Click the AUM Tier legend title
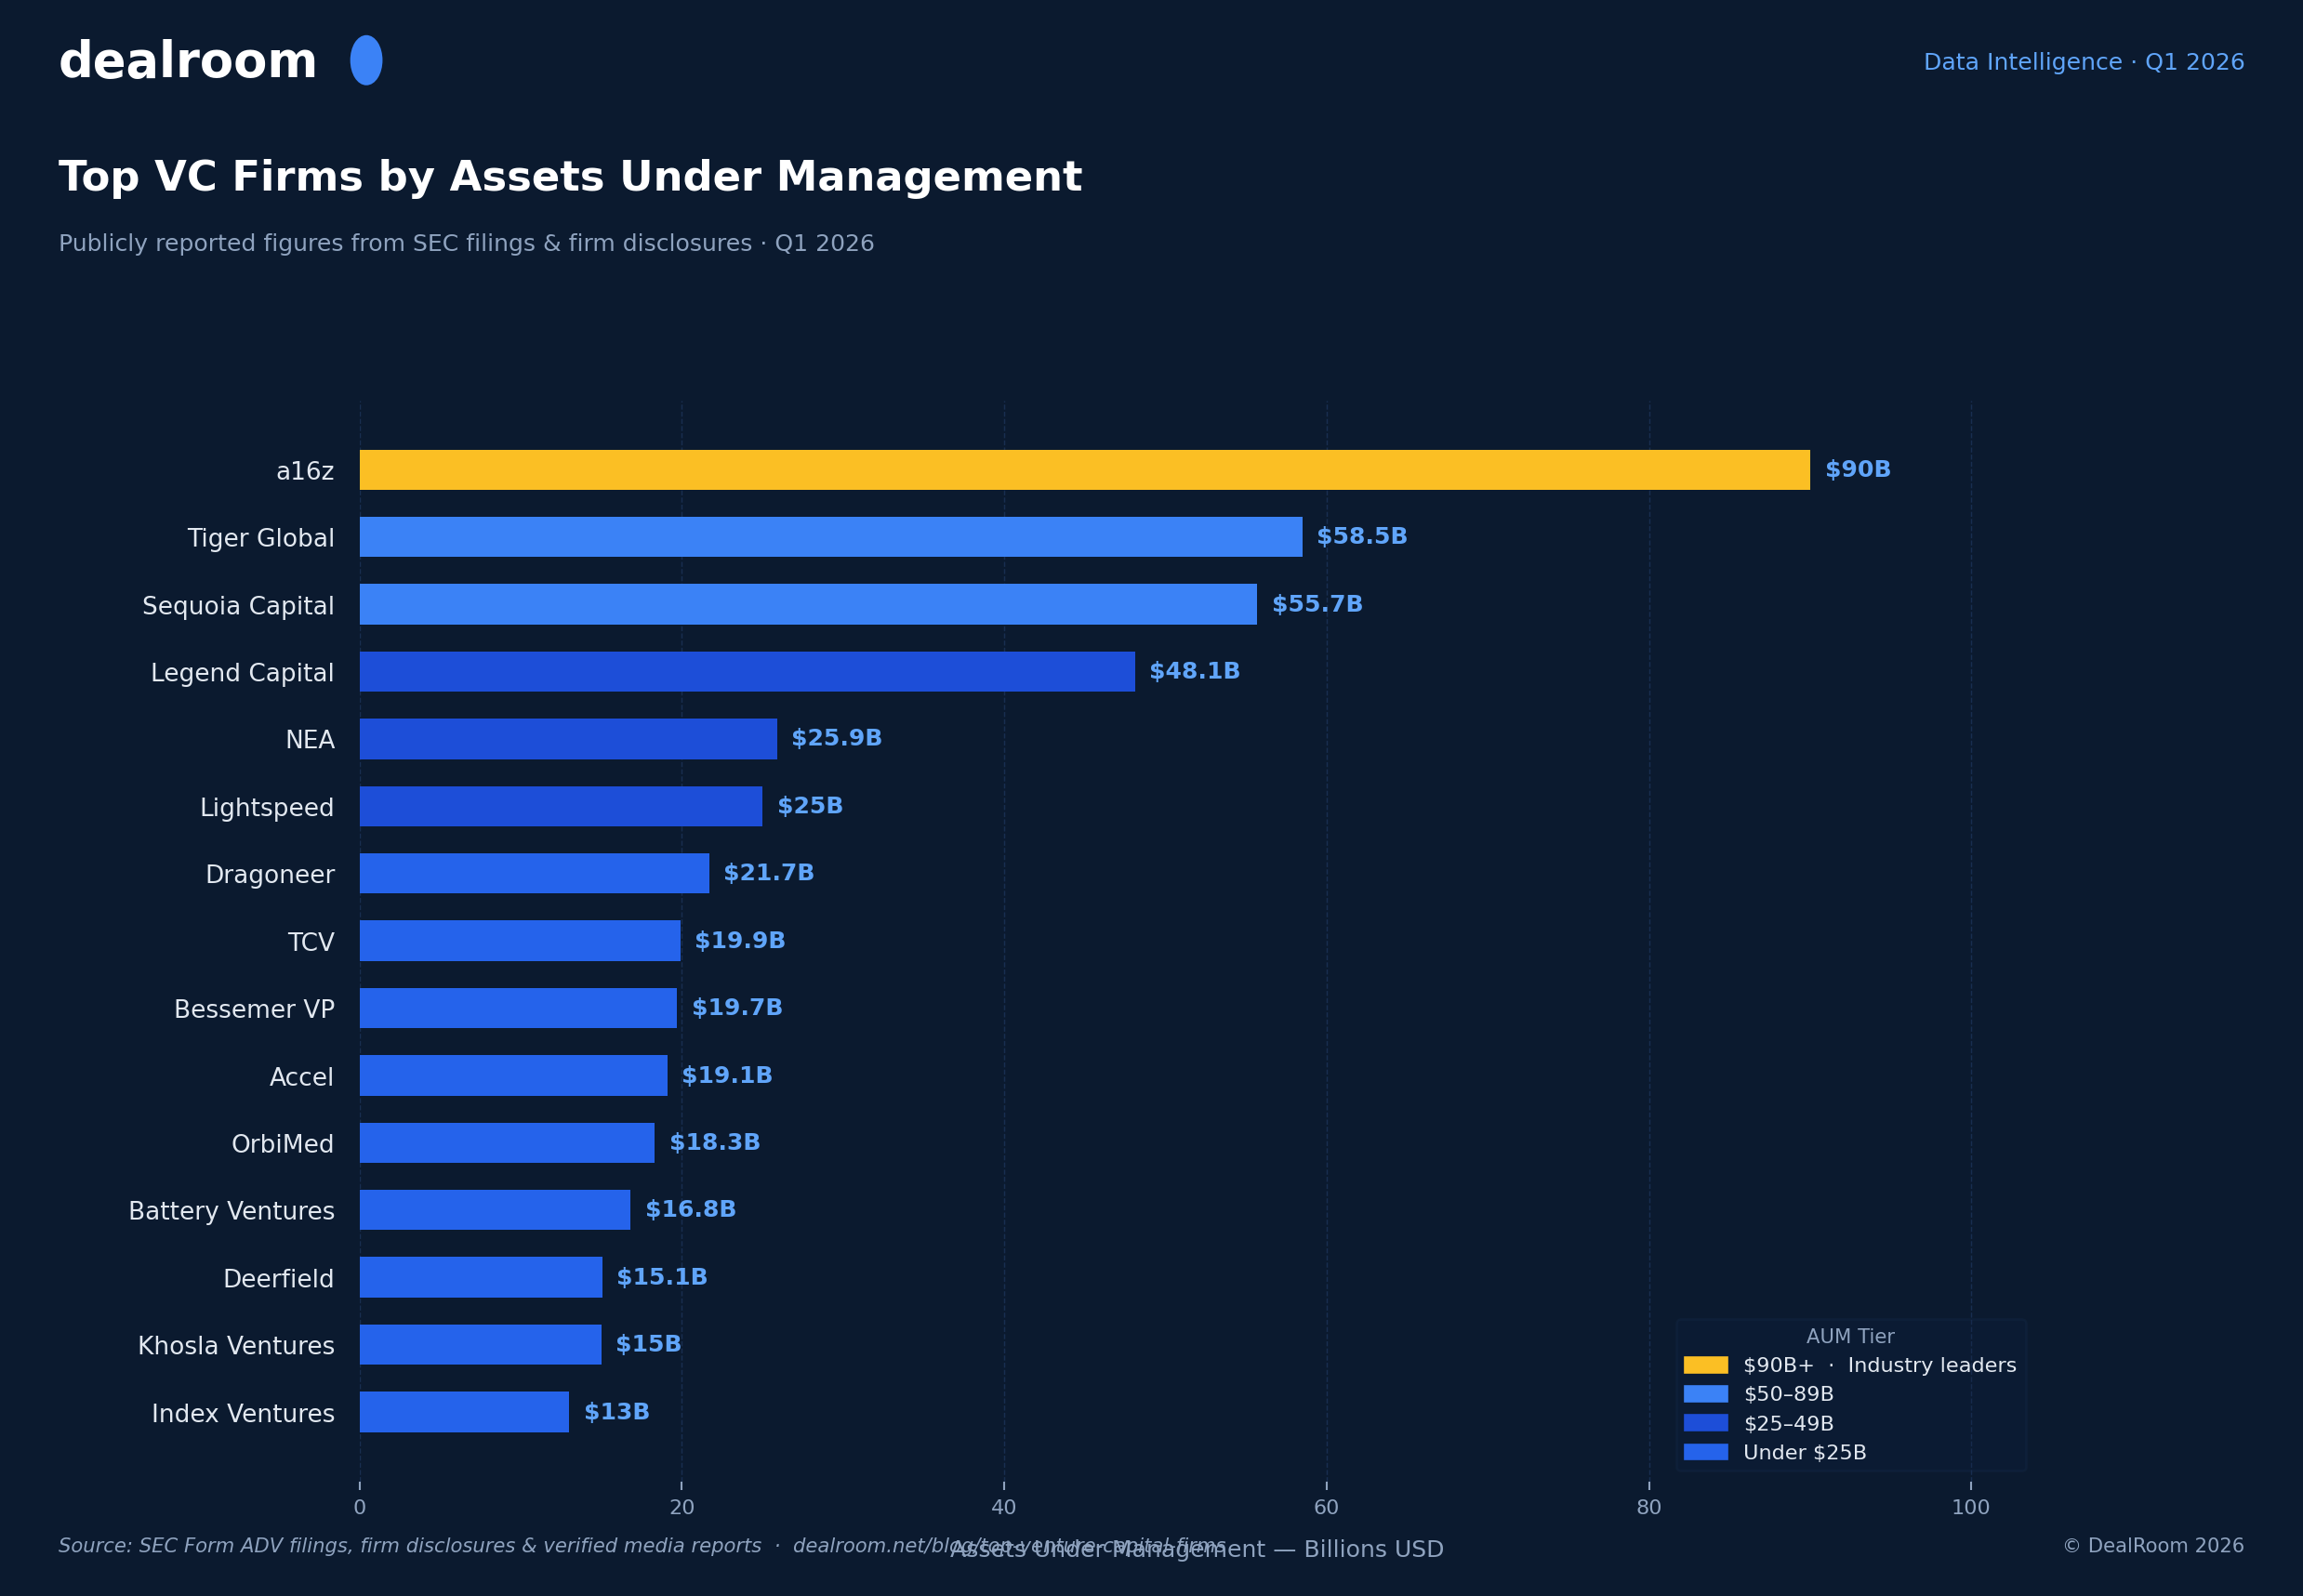The image size is (2303, 1596). click(x=1849, y=1337)
